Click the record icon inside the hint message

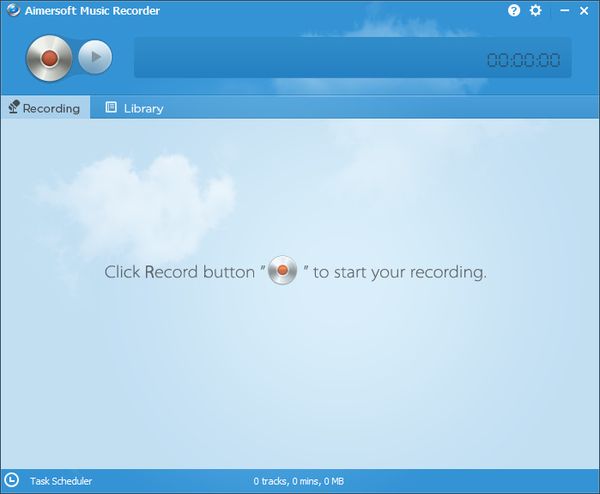click(x=282, y=270)
